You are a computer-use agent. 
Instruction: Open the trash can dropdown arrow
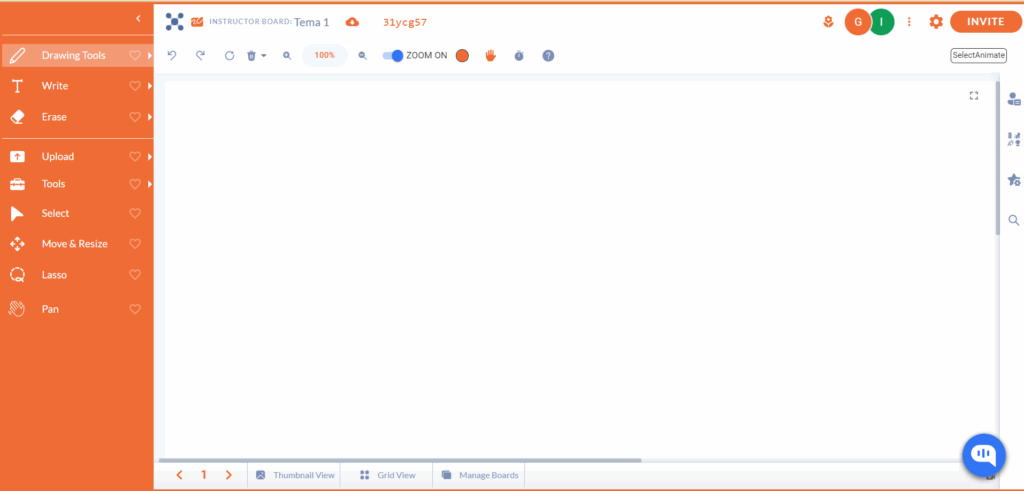tap(264, 56)
